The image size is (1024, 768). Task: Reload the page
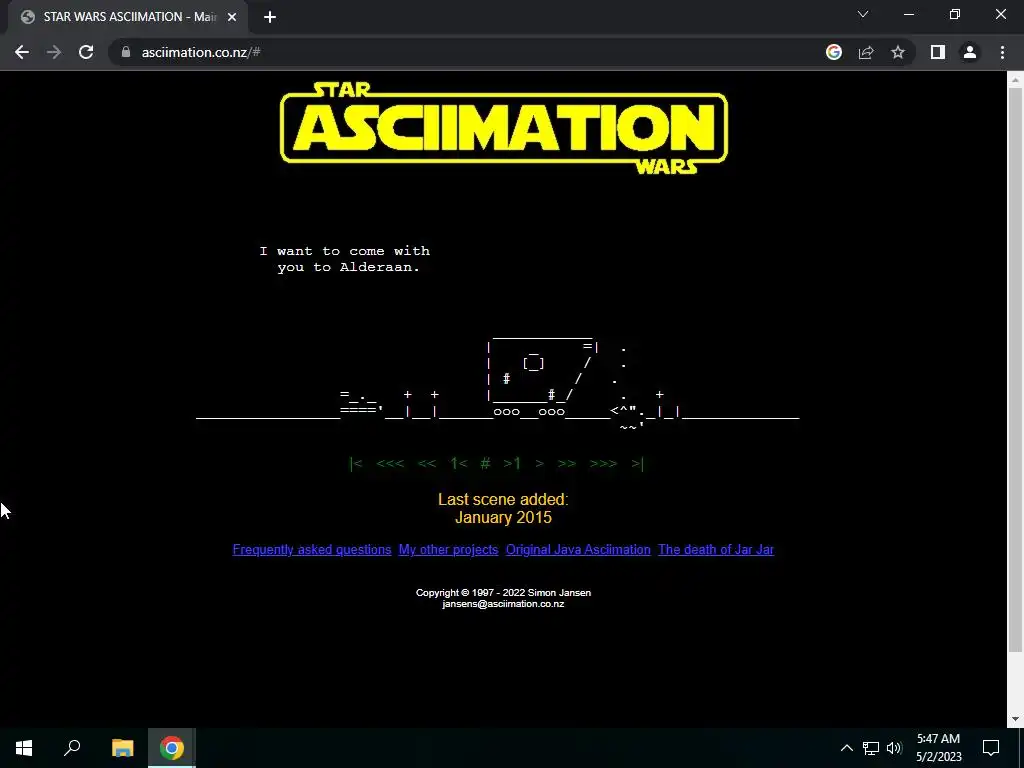[x=86, y=52]
